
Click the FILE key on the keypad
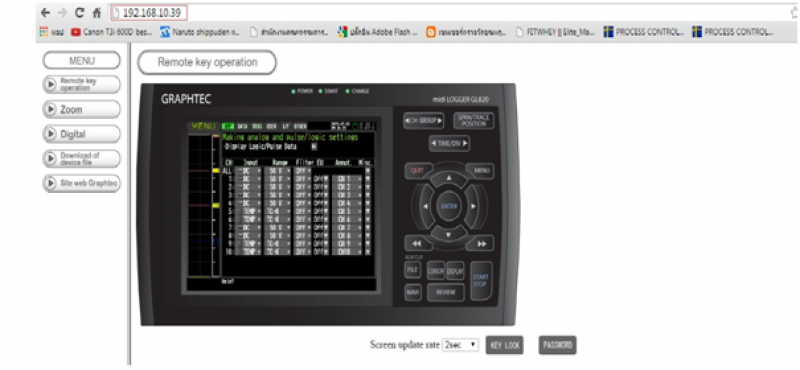click(413, 270)
